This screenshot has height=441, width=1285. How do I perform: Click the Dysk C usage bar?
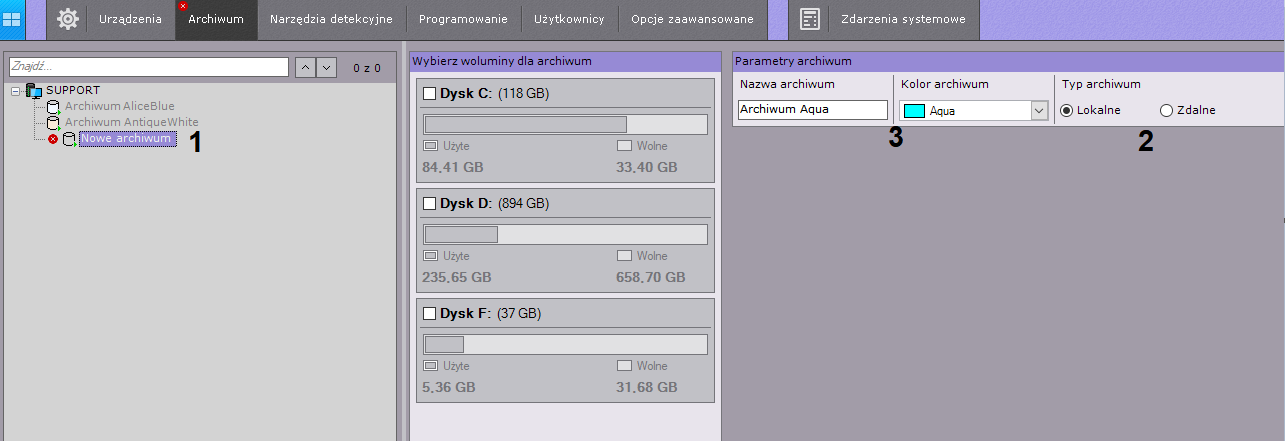(x=565, y=124)
